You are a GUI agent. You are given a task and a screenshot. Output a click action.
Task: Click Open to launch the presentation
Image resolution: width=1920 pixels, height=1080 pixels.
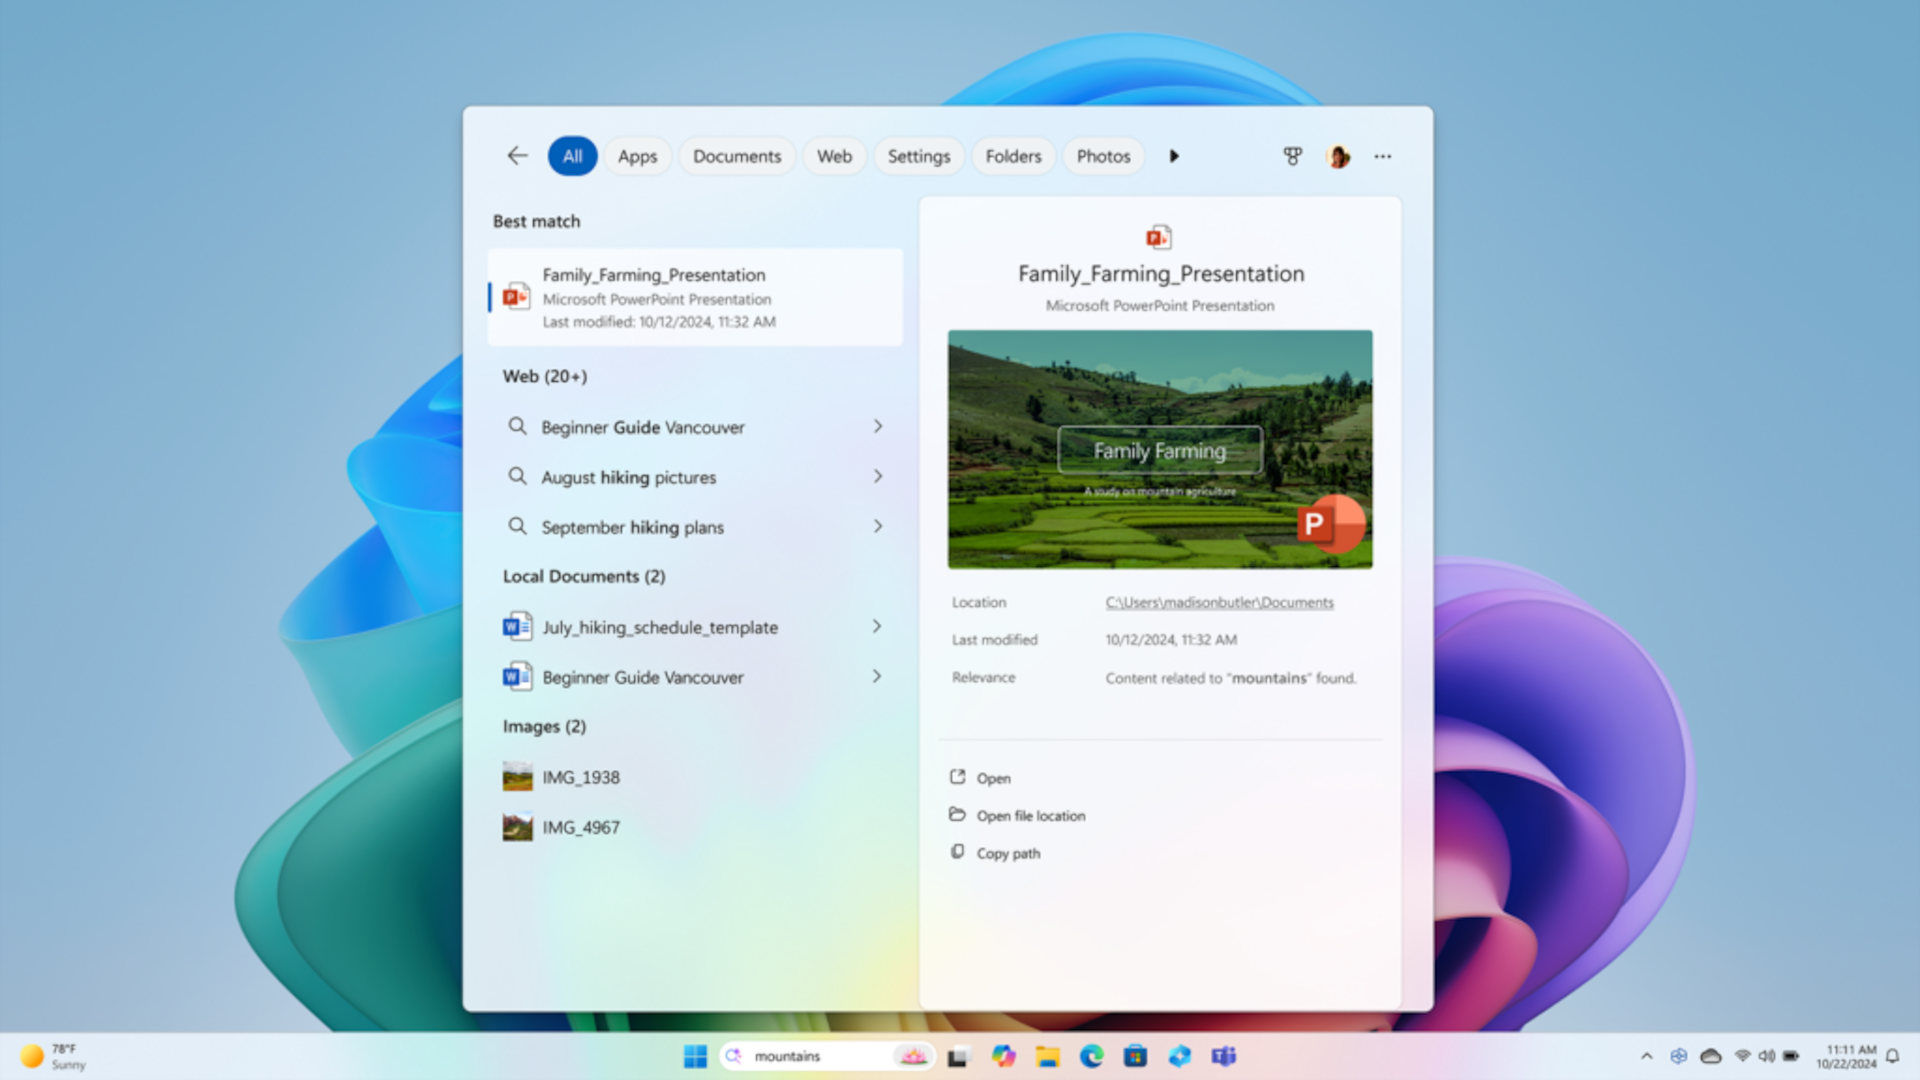(994, 778)
